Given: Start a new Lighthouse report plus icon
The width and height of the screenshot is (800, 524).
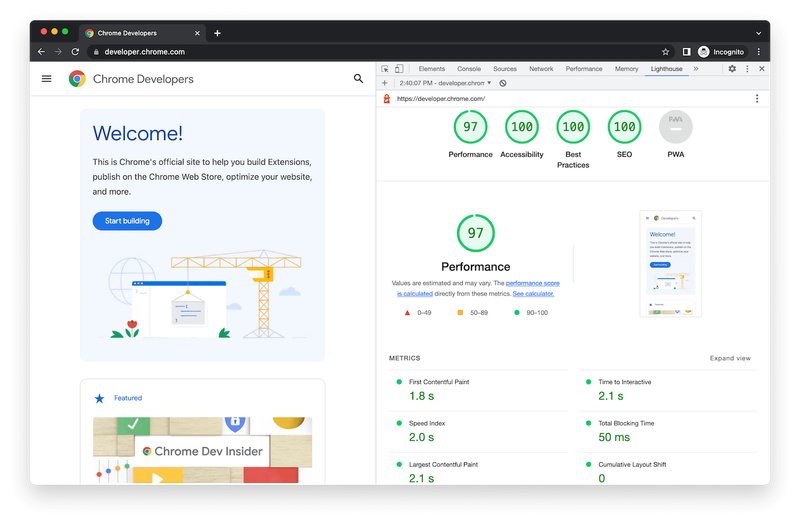Looking at the screenshot, I should [x=385, y=83].
